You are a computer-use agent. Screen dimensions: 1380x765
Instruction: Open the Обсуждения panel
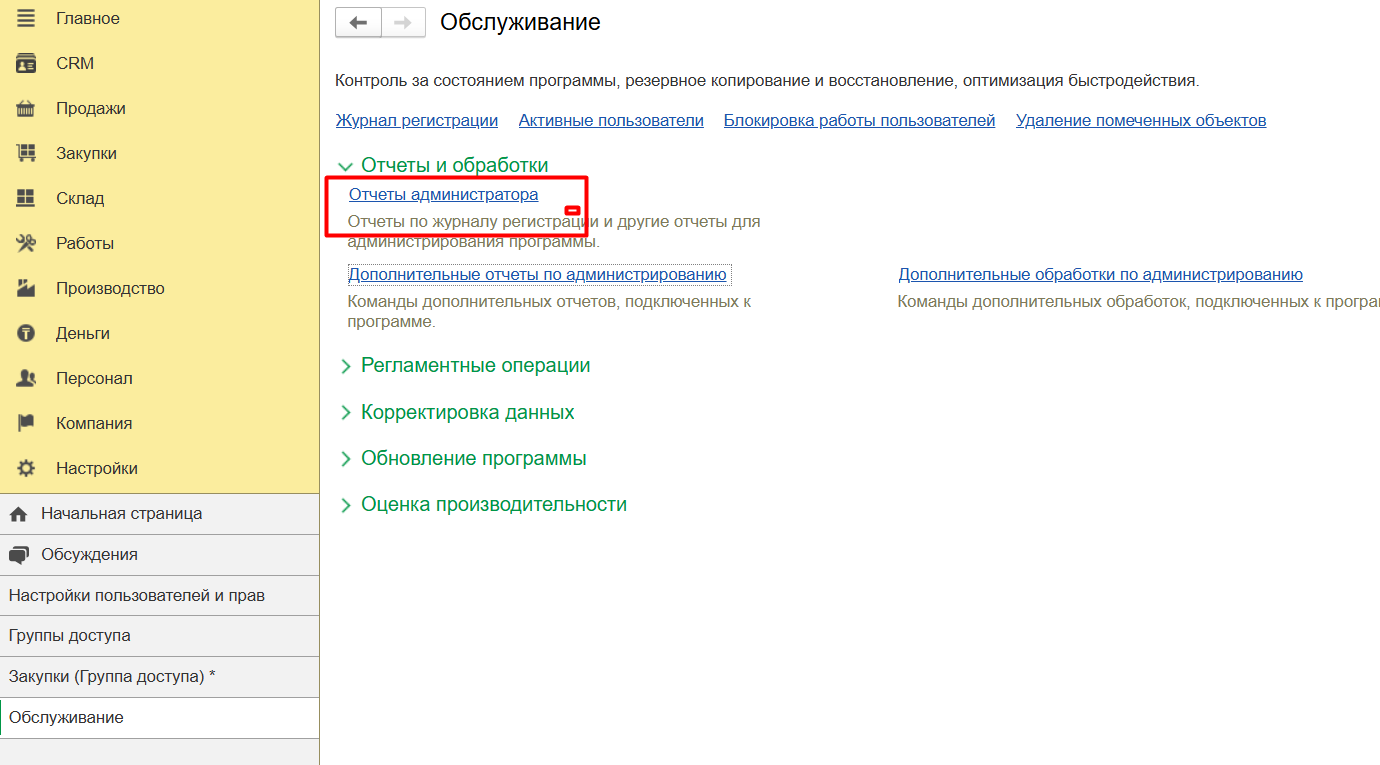[89, 555]
